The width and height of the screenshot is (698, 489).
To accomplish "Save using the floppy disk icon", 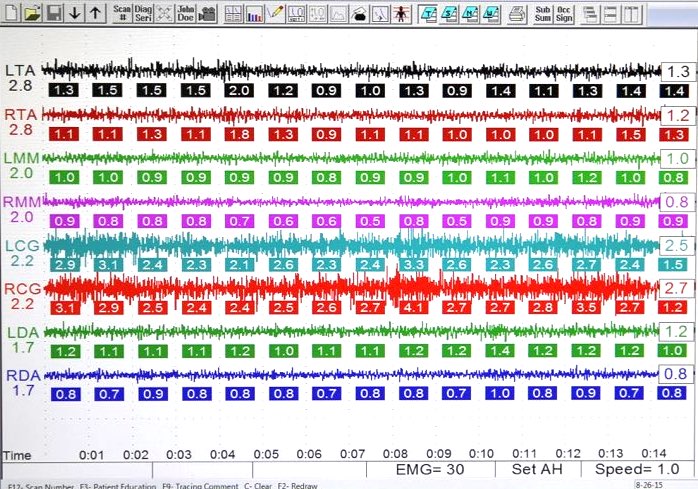I will pyautogui.click(x=54, y=13).
